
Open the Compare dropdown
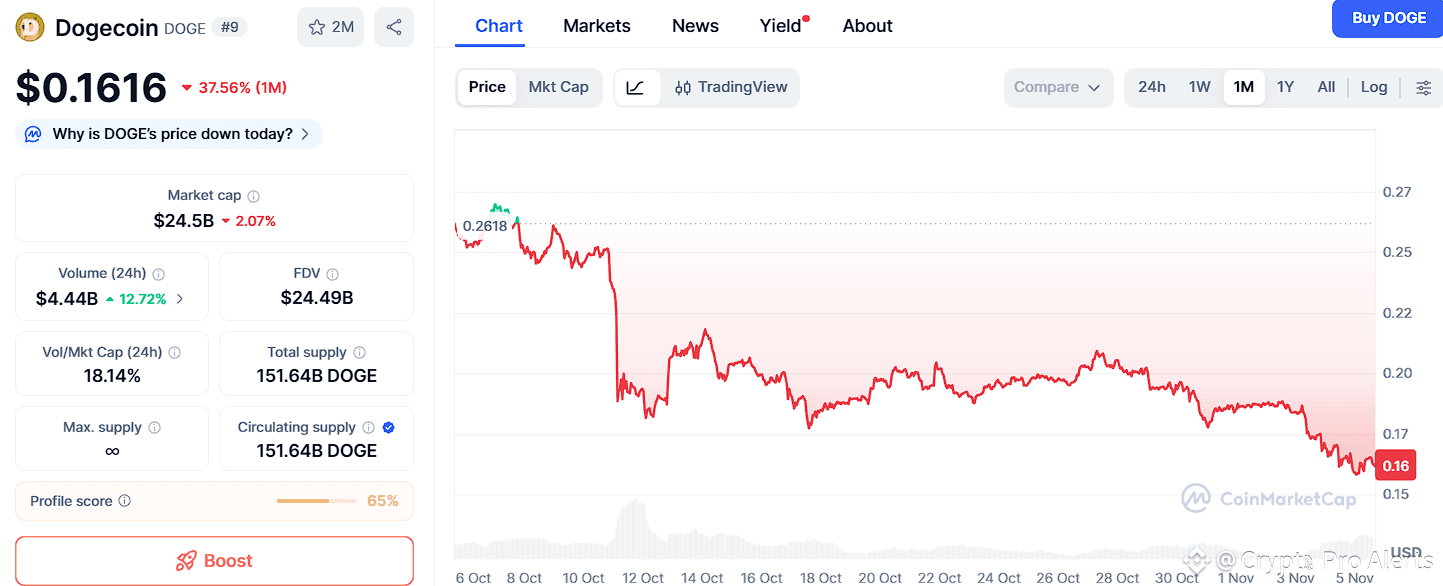(1057, 87)
